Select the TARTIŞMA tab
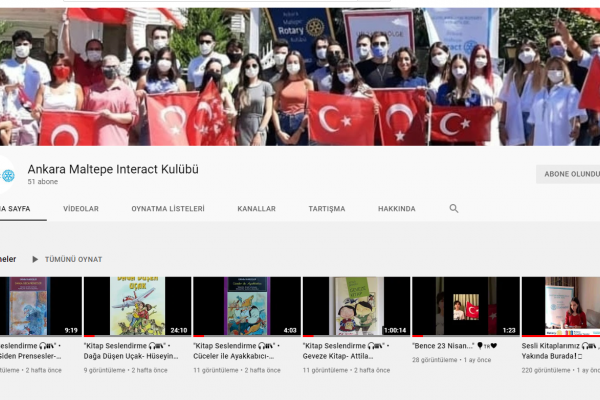The image size is (600, 400). [327, 209]
